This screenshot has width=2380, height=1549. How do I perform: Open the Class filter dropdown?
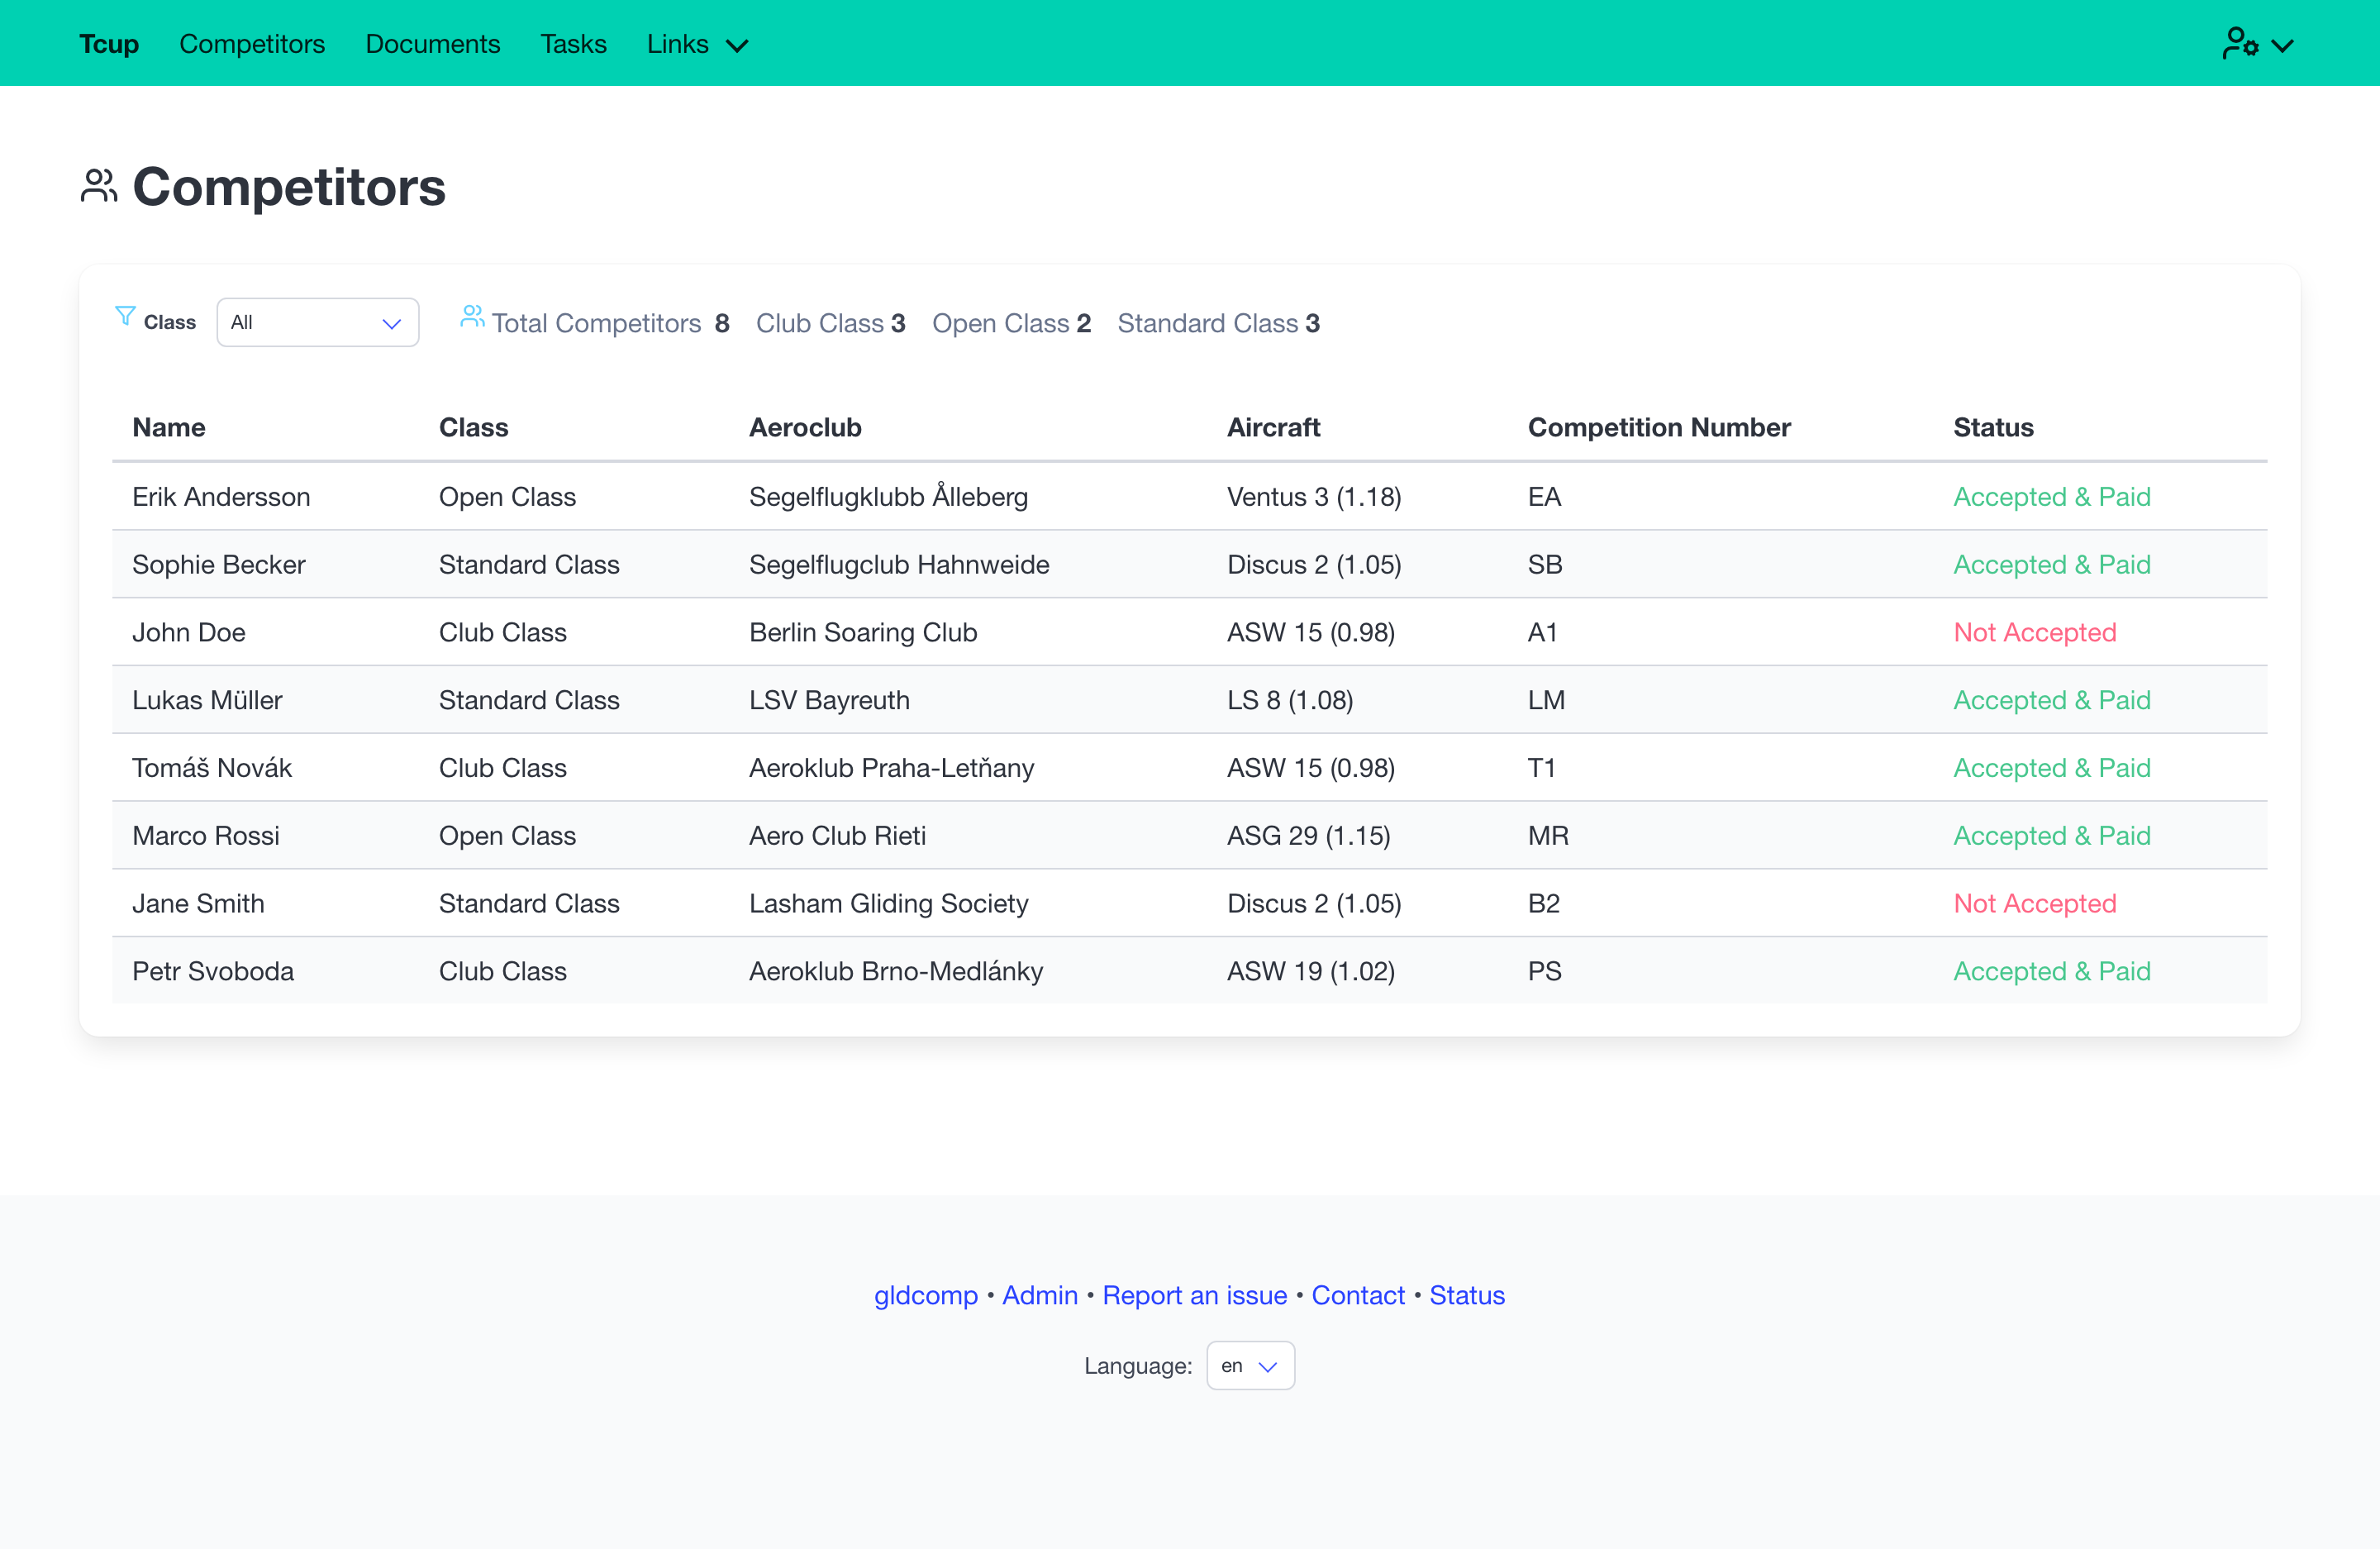click(x=318, y=323)
